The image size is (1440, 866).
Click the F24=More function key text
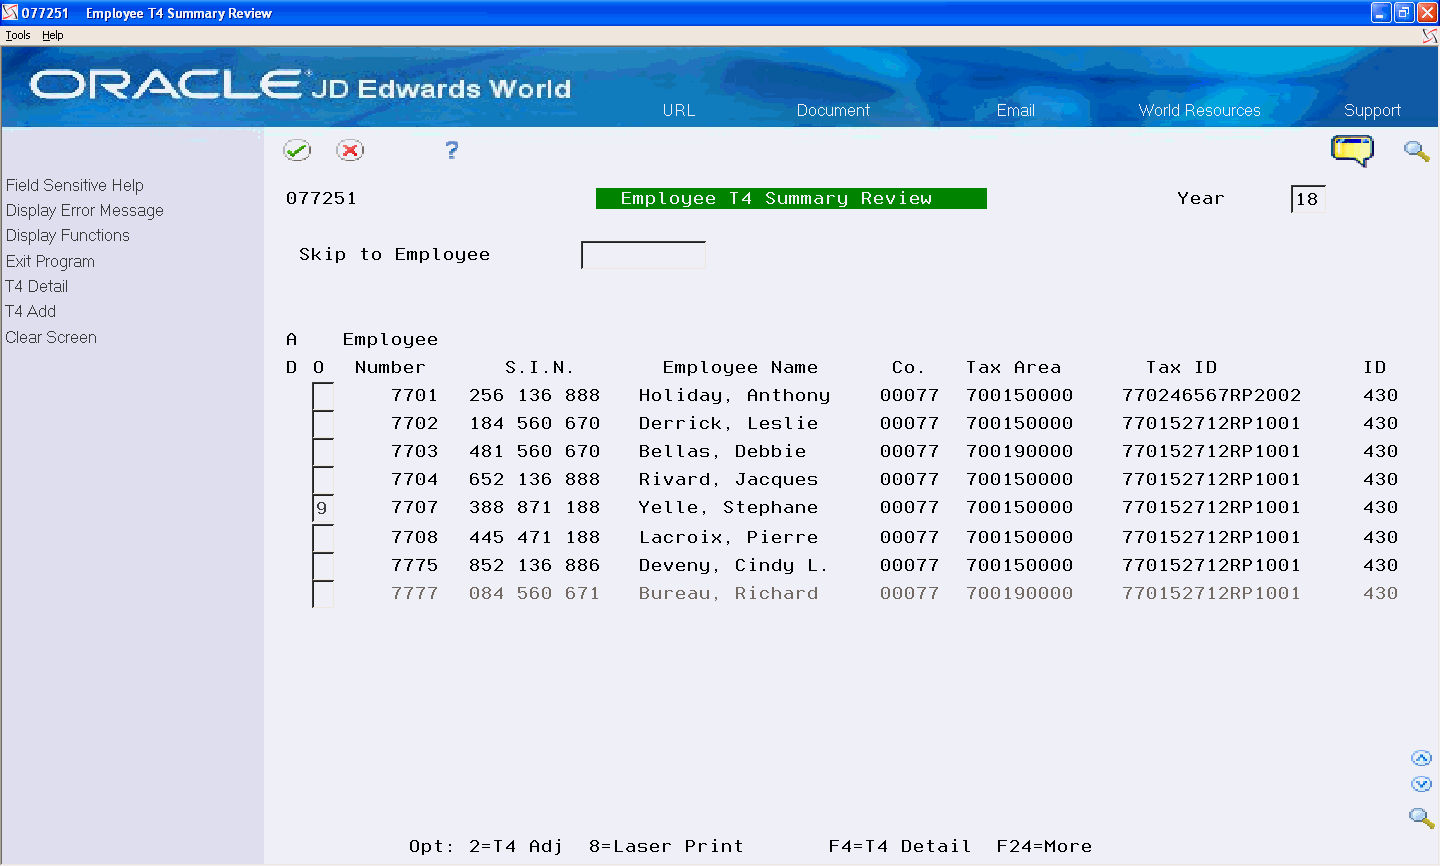(x=1044, y=847)
